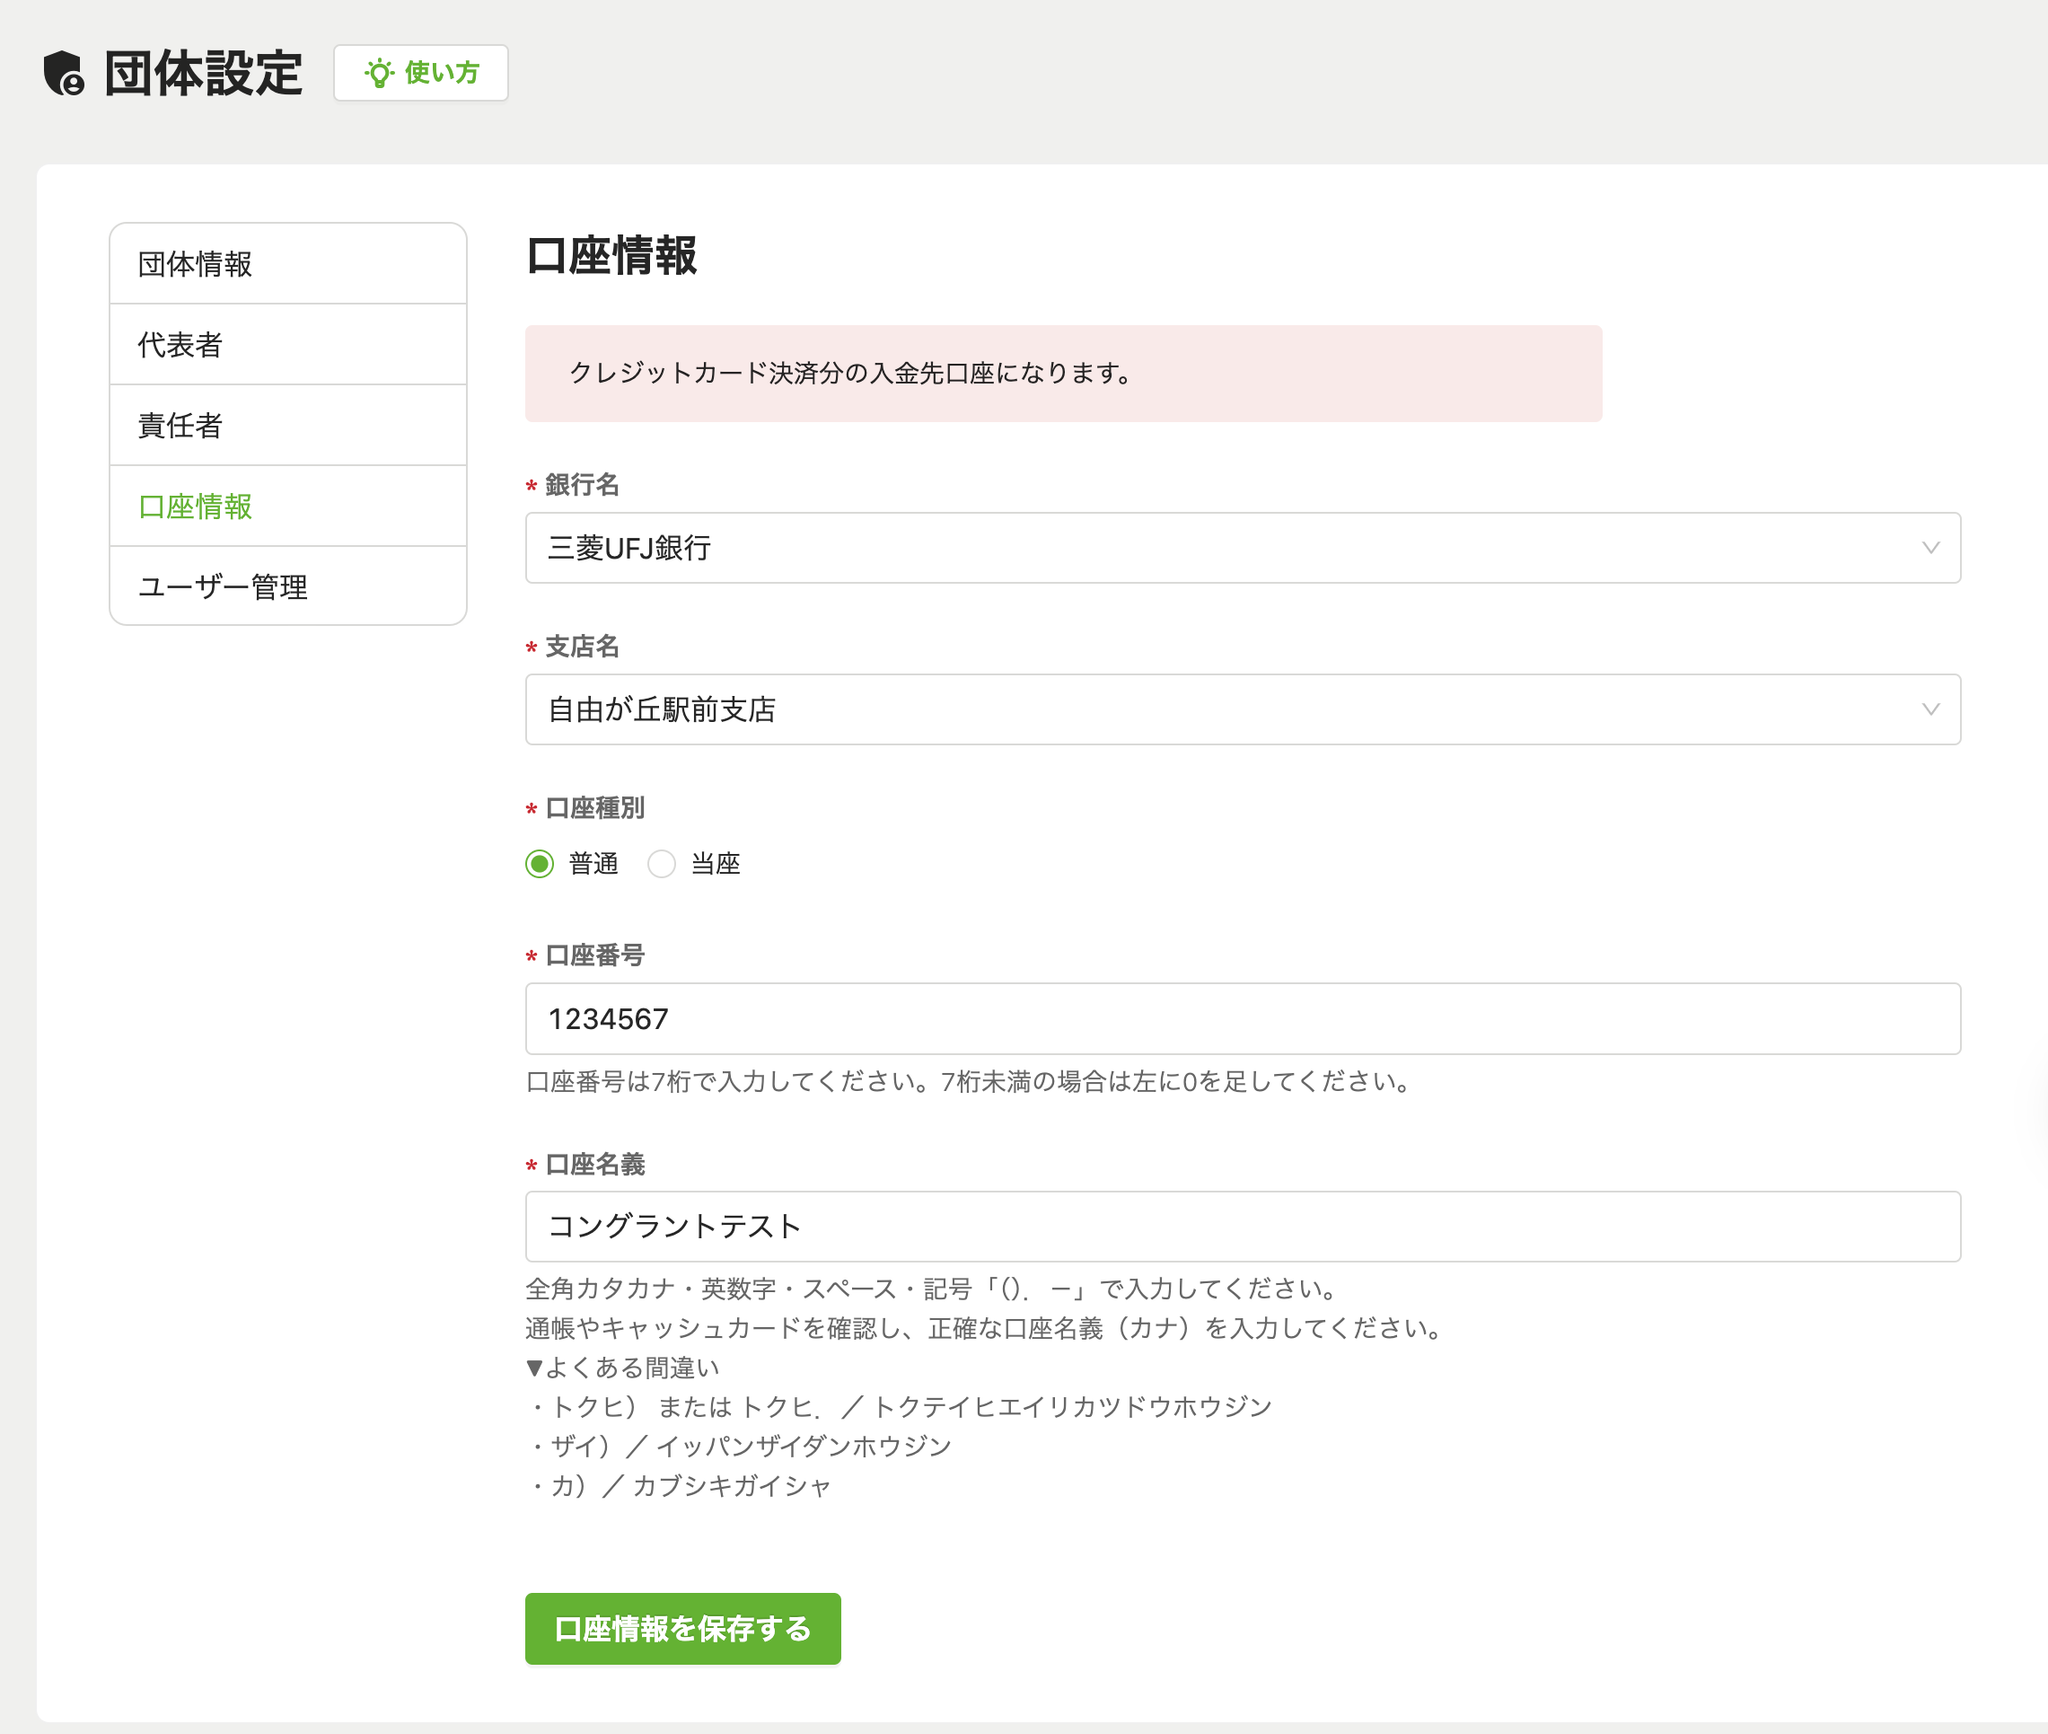Screen dimensions: 2048x1734
Task: Select the 普通 account type radio
Action: 540,864
